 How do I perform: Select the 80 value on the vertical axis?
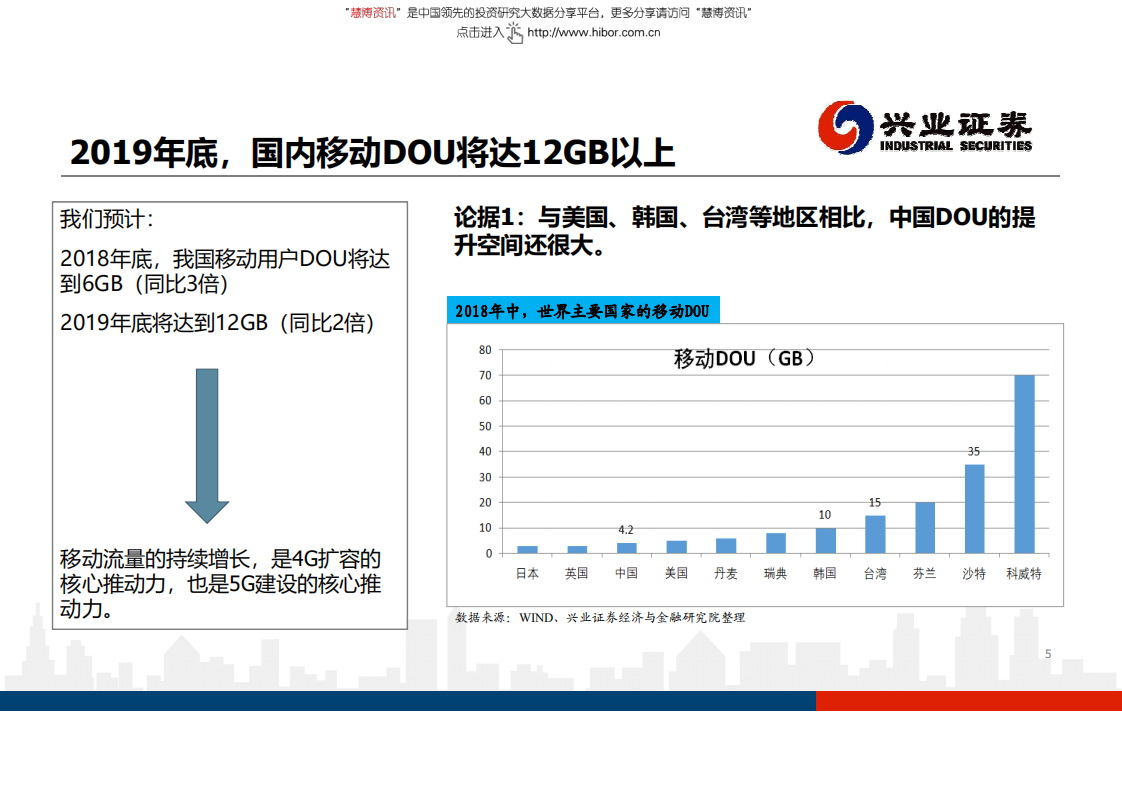[x=484, y=349]
